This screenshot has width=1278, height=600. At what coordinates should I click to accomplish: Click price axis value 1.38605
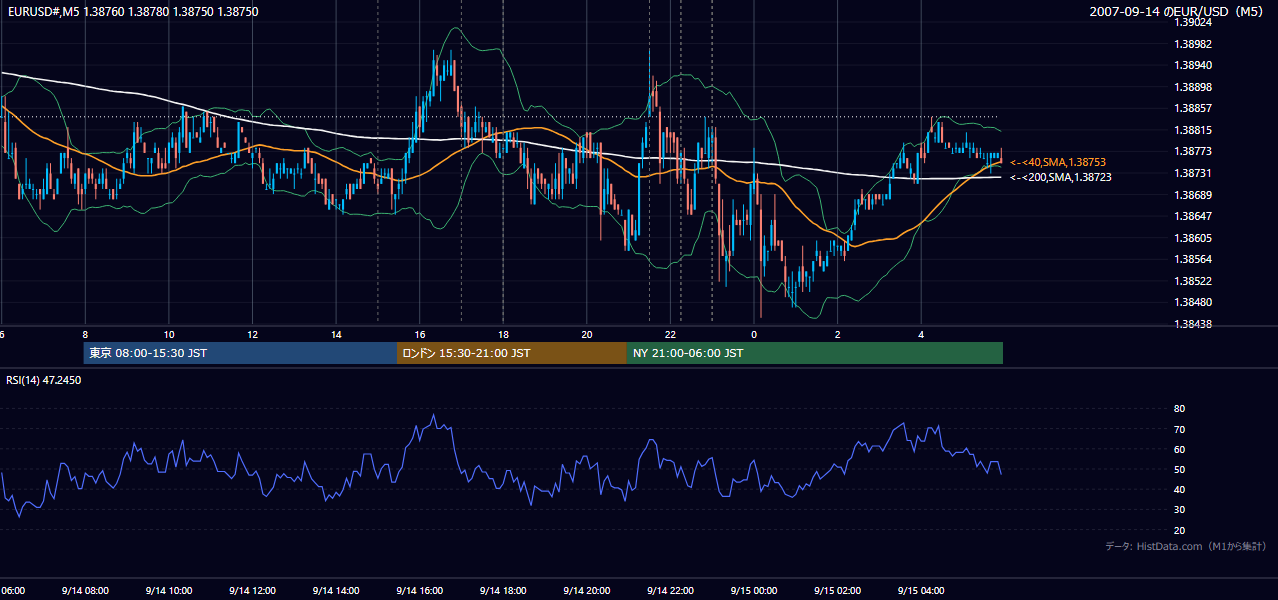pyautogui.click(x=1193, y=238)
